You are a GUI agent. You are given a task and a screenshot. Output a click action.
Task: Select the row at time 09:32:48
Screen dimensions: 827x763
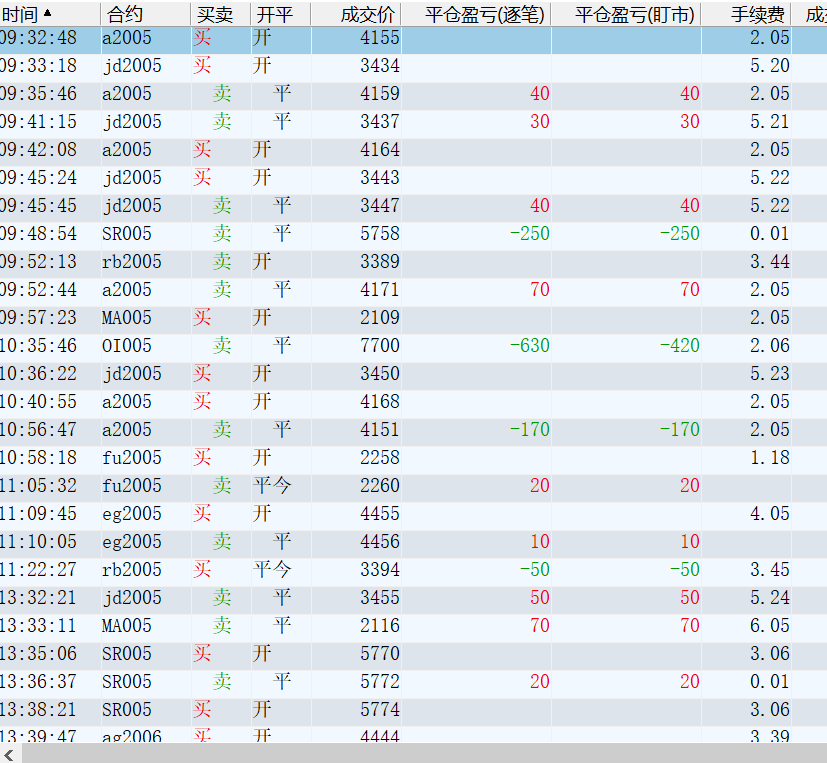coord(414,38)
